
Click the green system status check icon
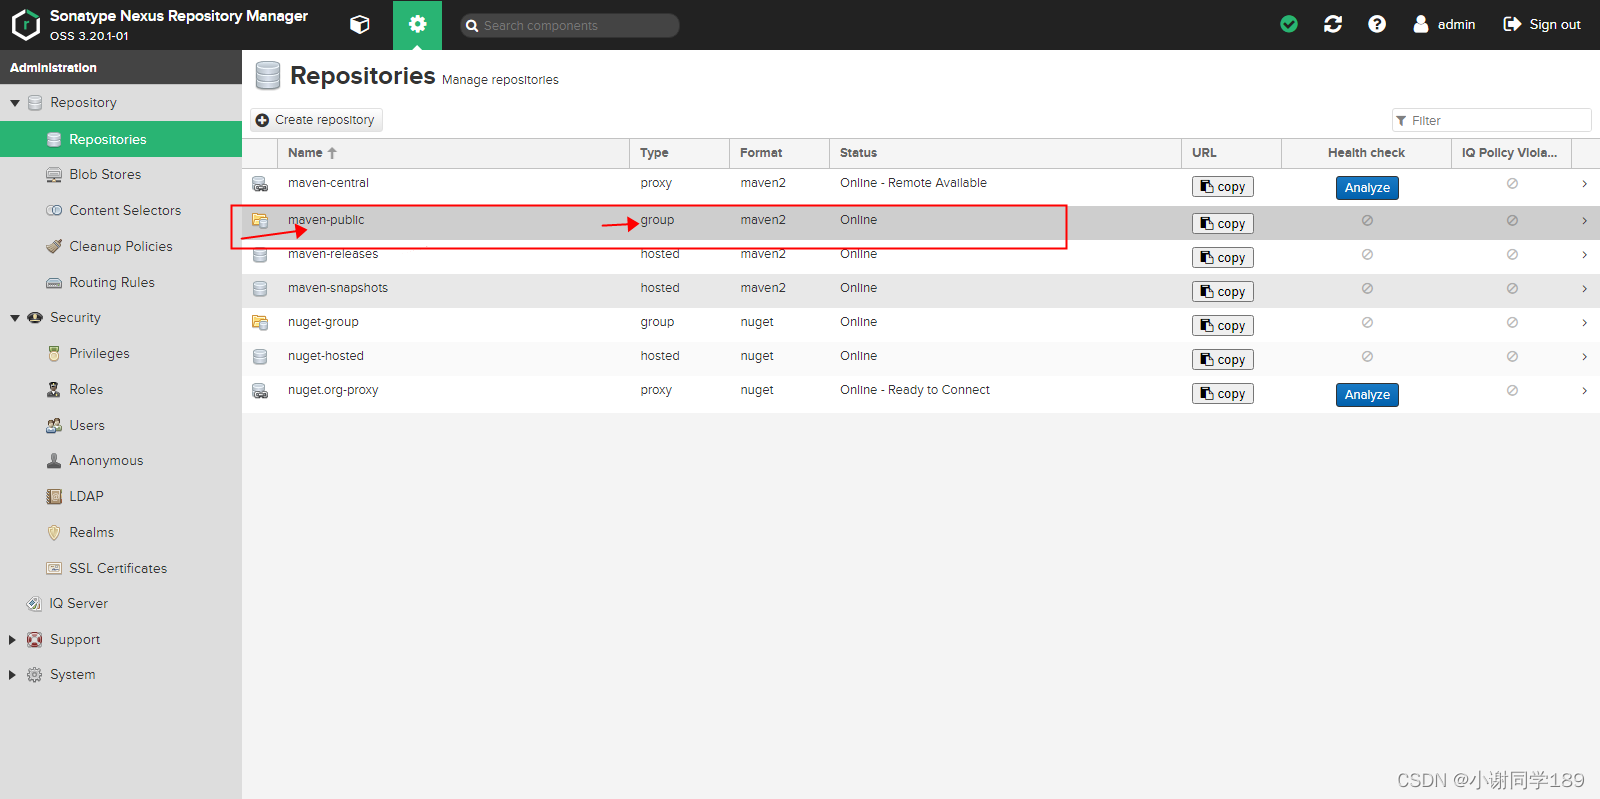(1289, 24)
